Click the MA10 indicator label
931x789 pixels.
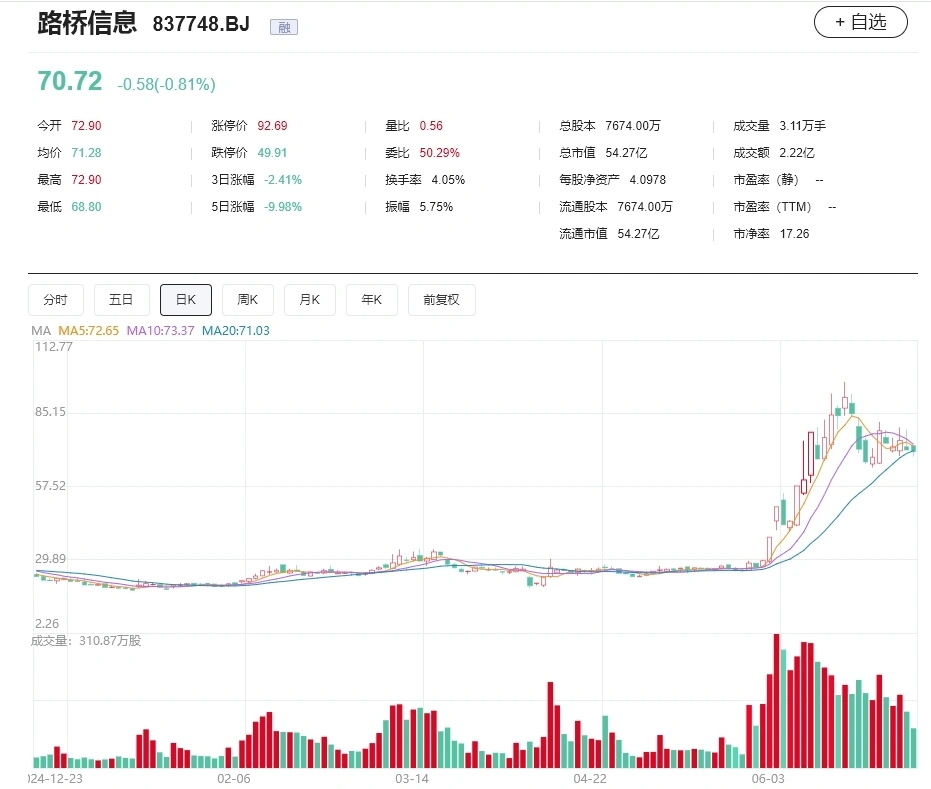pos(160,331)
